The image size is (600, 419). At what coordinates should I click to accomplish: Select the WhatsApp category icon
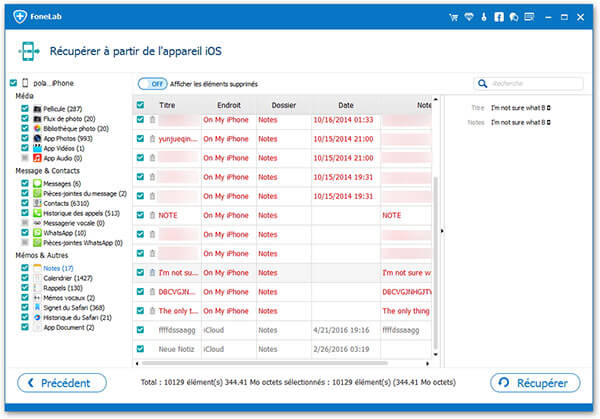[x=37, y=233]
